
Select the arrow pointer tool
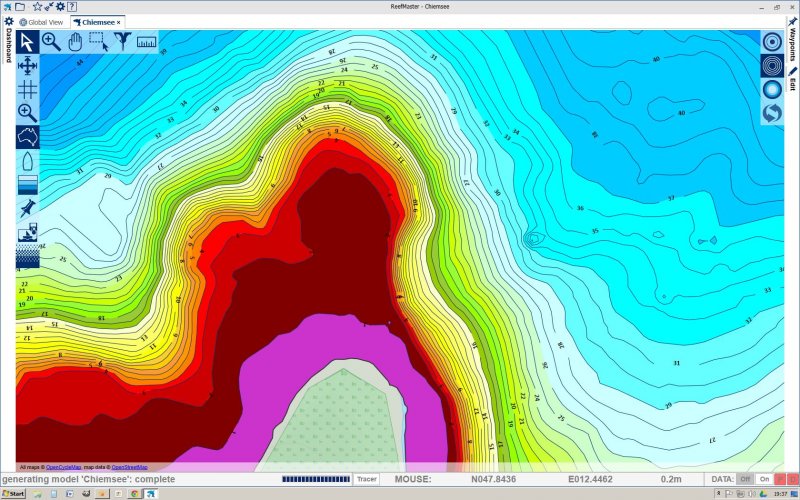(27, 41)
